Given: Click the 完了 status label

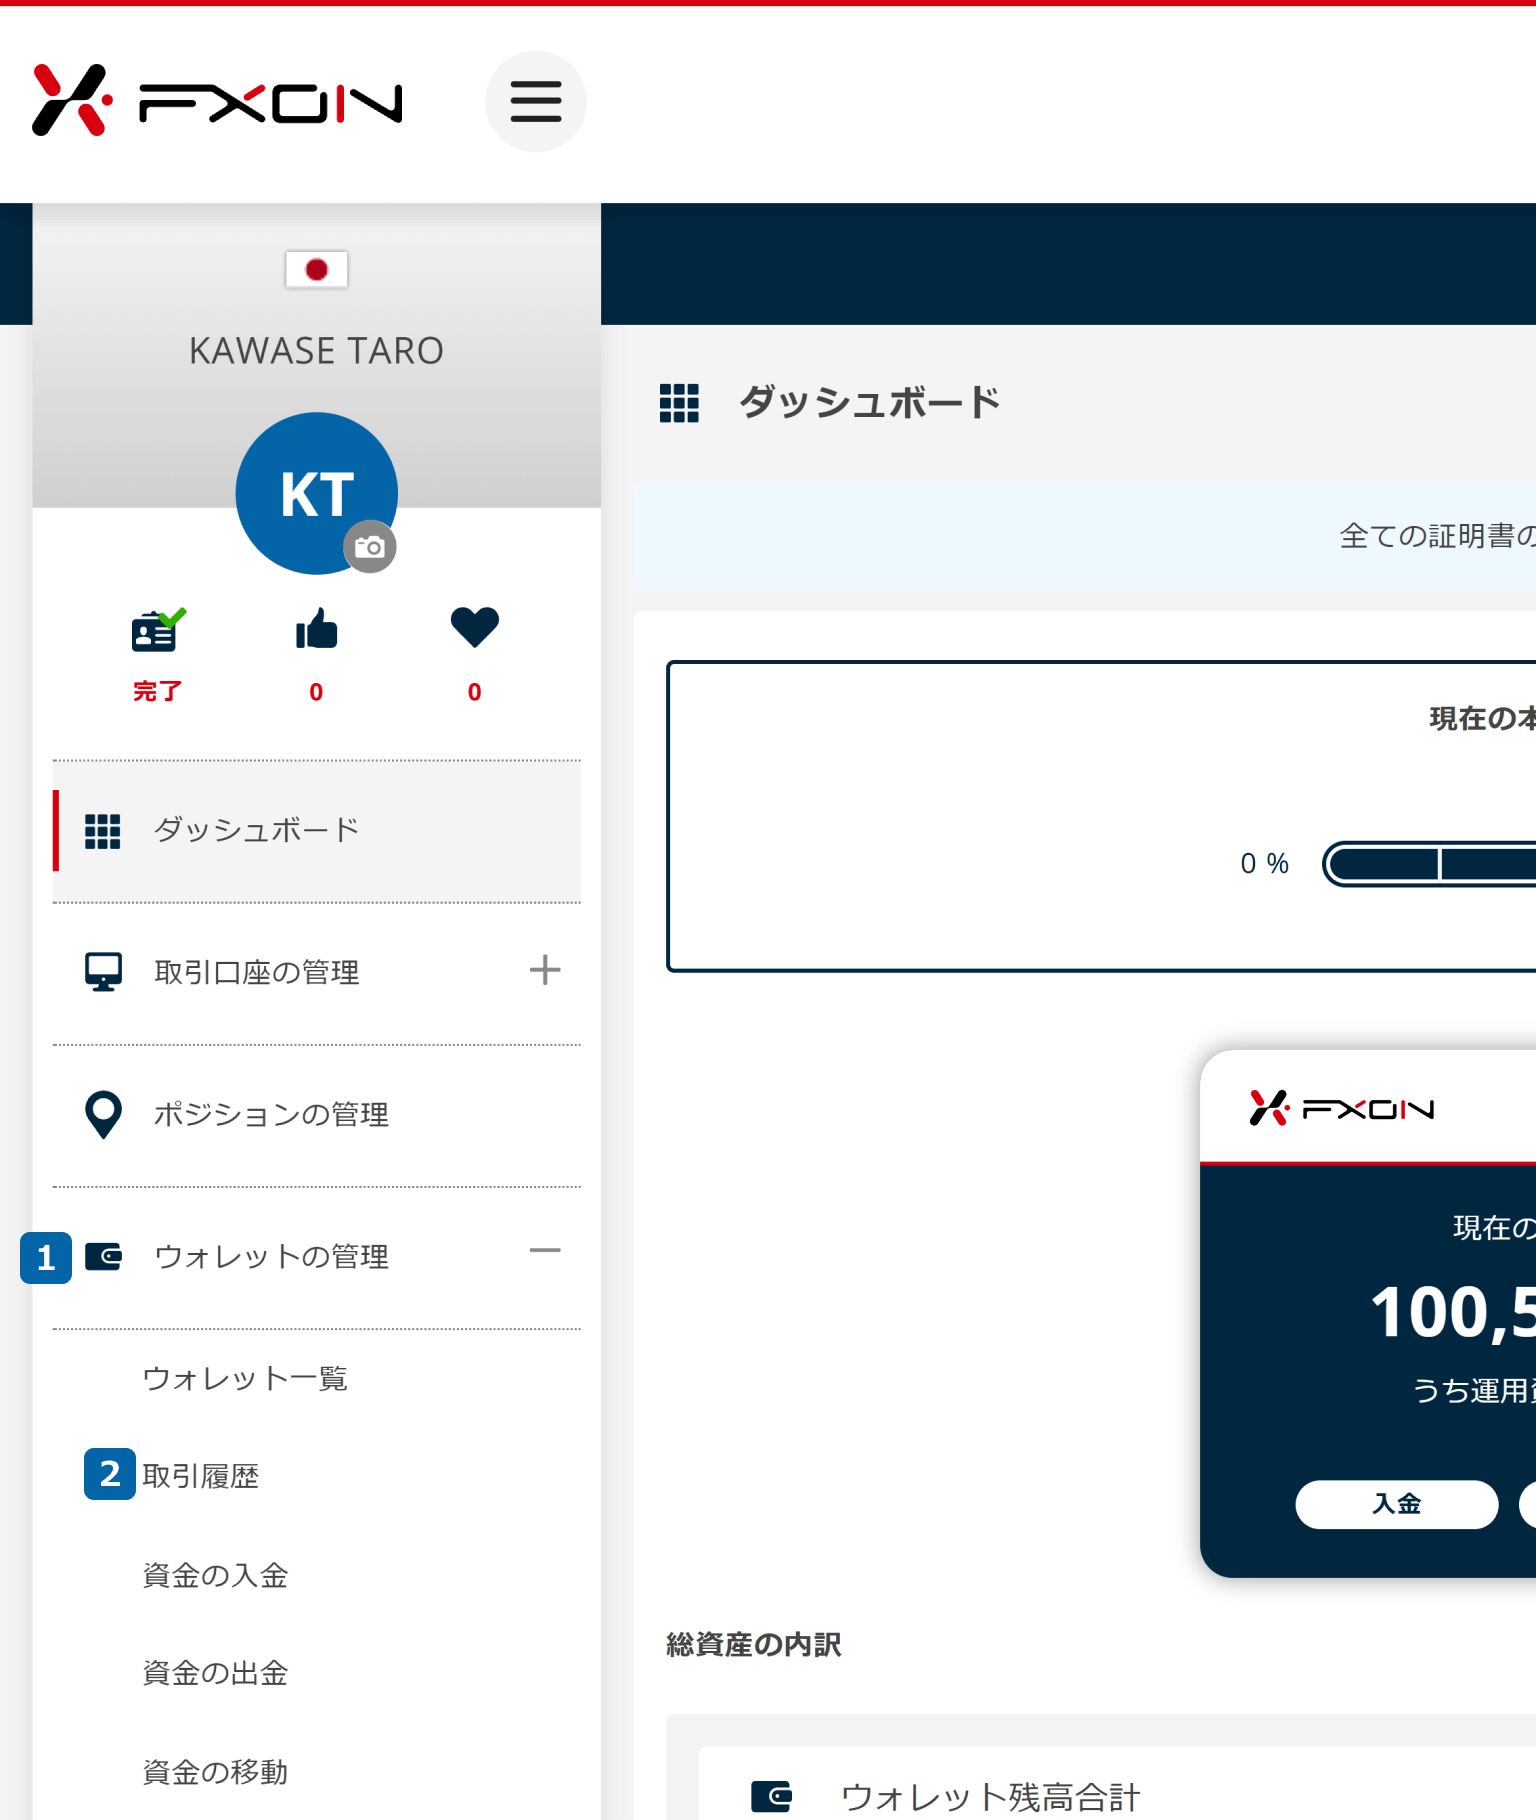Looking at the screenshot, I should (158, 691).
